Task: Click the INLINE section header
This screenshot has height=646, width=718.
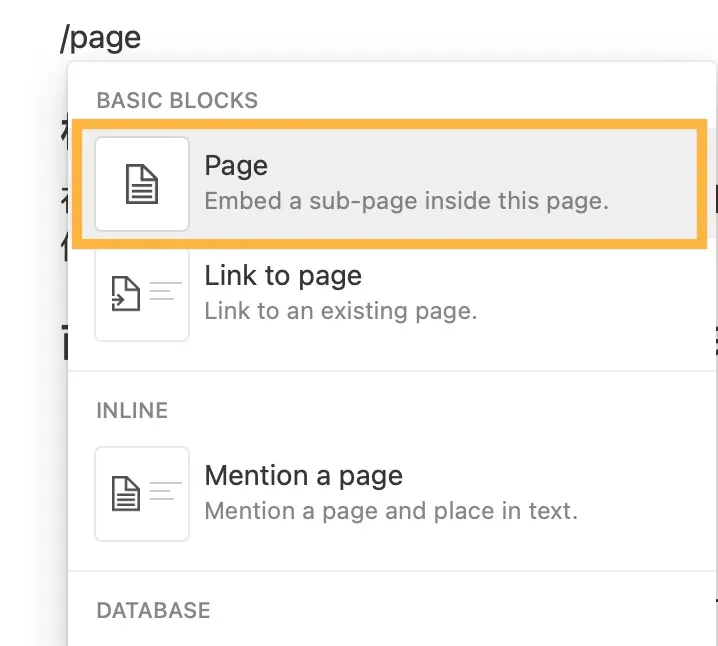Action: coord(132,410)
